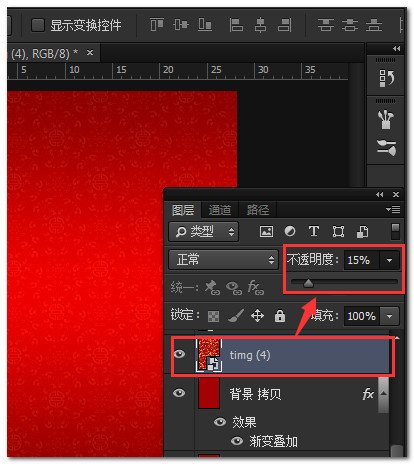This screenshot has height=464, width=414.
Task: Click the 不透明度 15% value field
Action: [361, 260]
